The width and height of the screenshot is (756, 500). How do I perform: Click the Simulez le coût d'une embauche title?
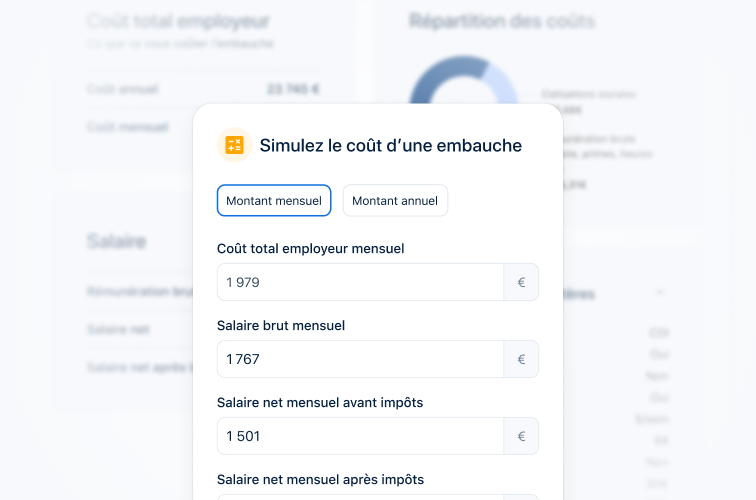(391, 145)
